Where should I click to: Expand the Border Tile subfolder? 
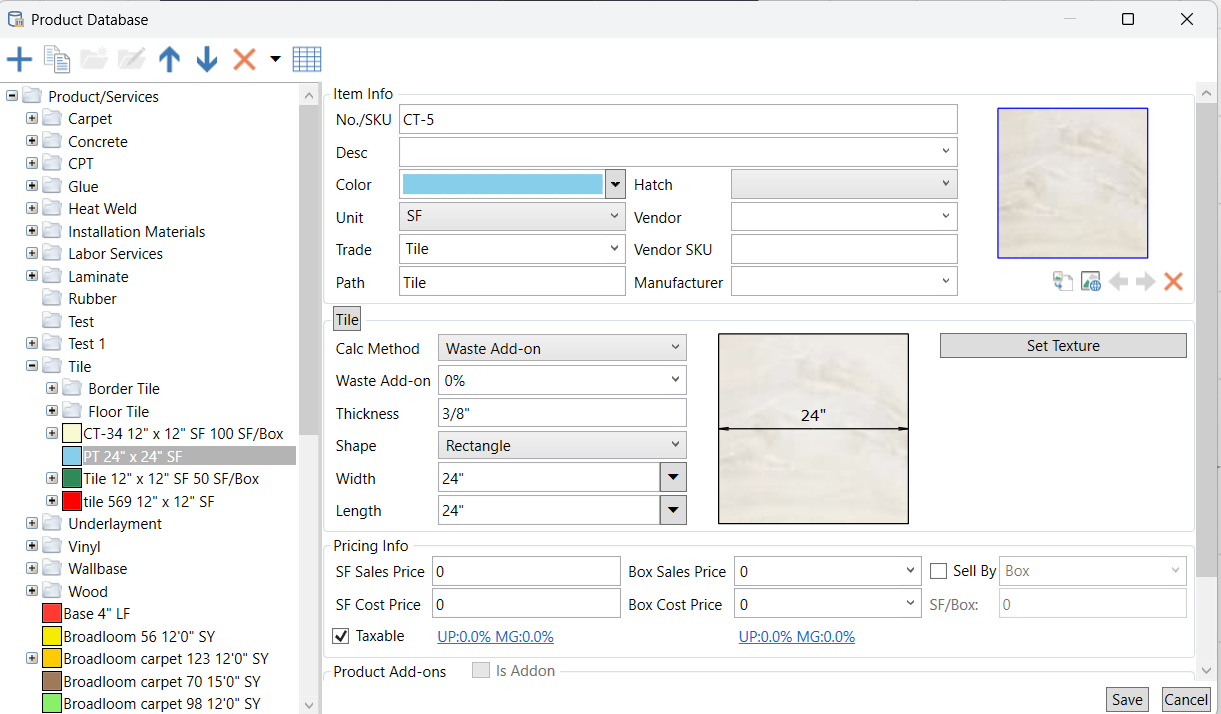pyautogui.click(x=52, y=388)
